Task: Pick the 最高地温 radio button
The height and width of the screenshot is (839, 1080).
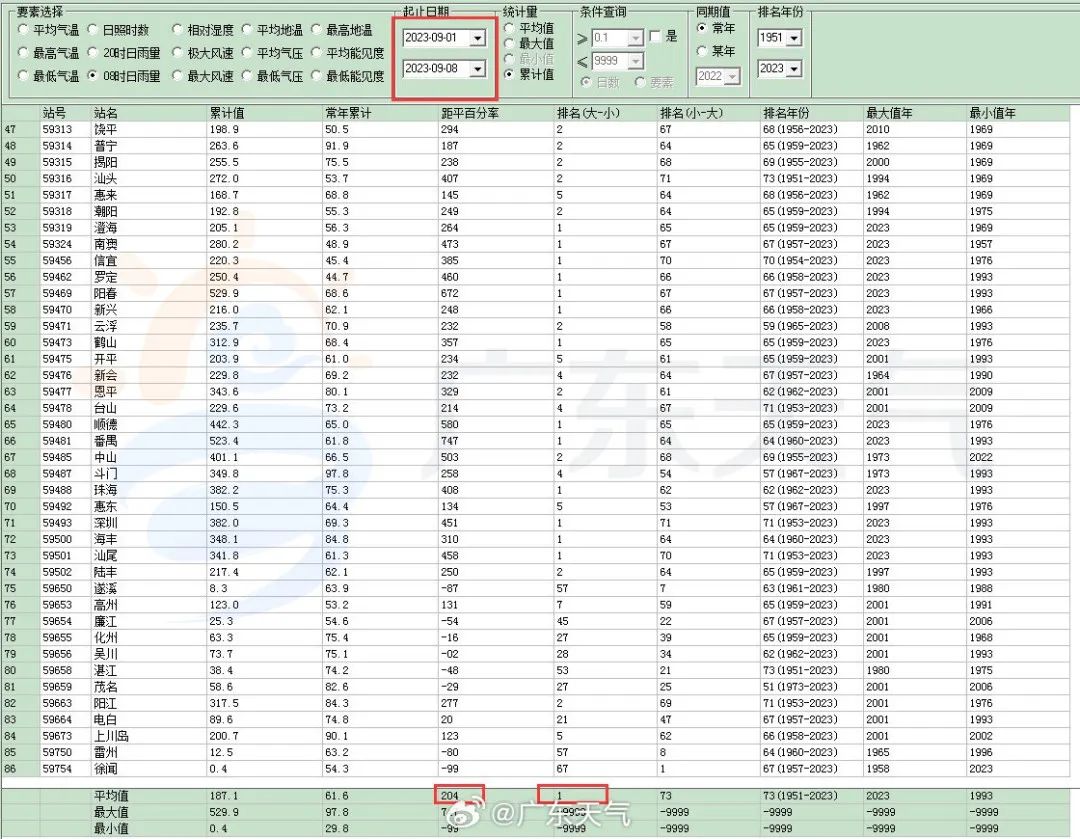Action: click(316, 30)
